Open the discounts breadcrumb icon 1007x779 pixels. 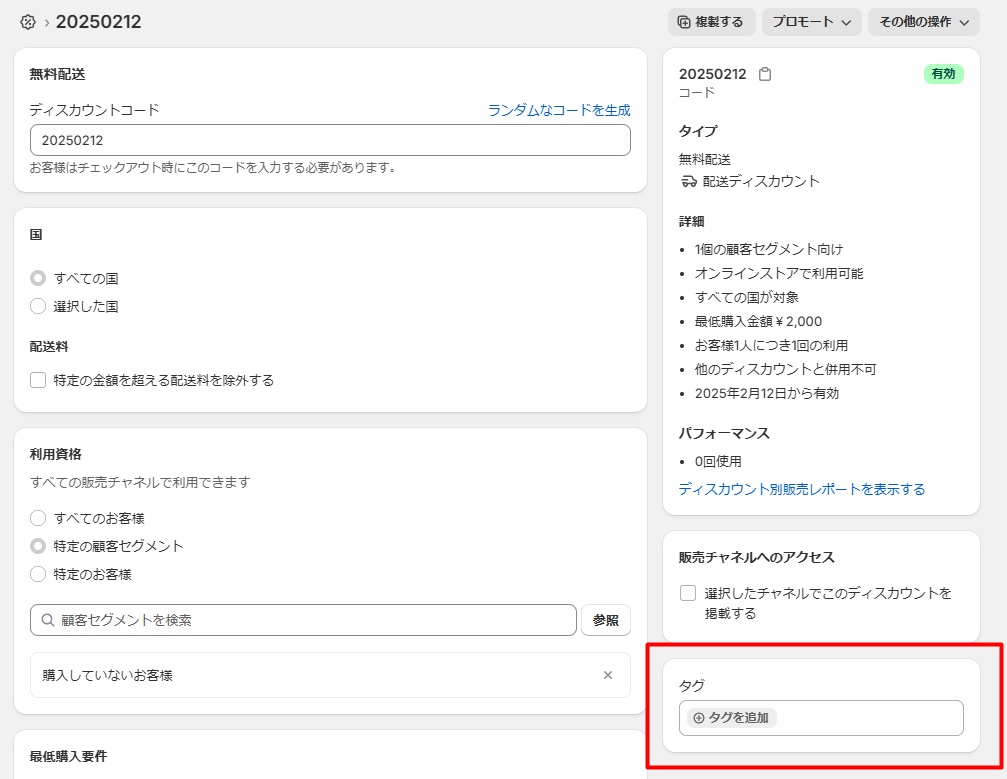click(x=28, y=22)
